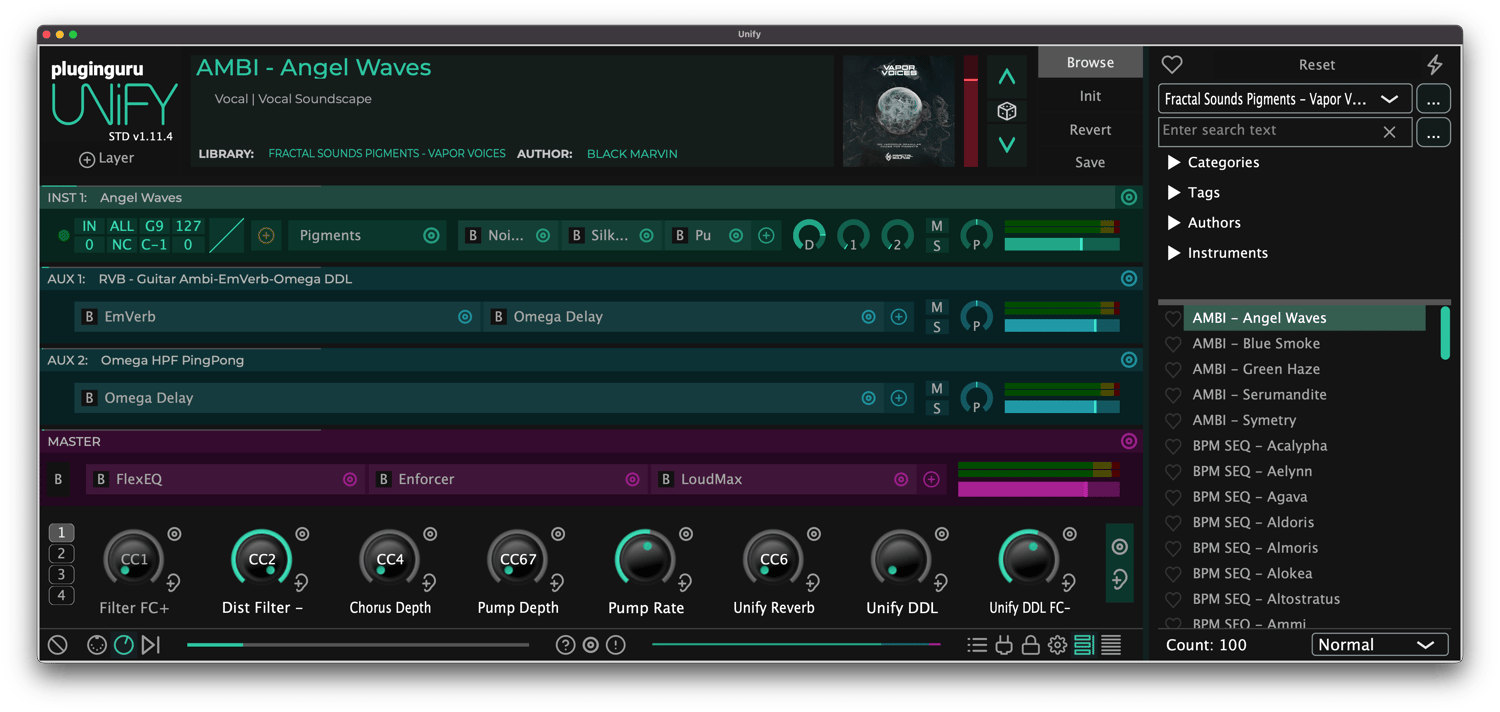
Task: Open the circle menu beside CC1 knob
Action: click(x=174, y=535)
